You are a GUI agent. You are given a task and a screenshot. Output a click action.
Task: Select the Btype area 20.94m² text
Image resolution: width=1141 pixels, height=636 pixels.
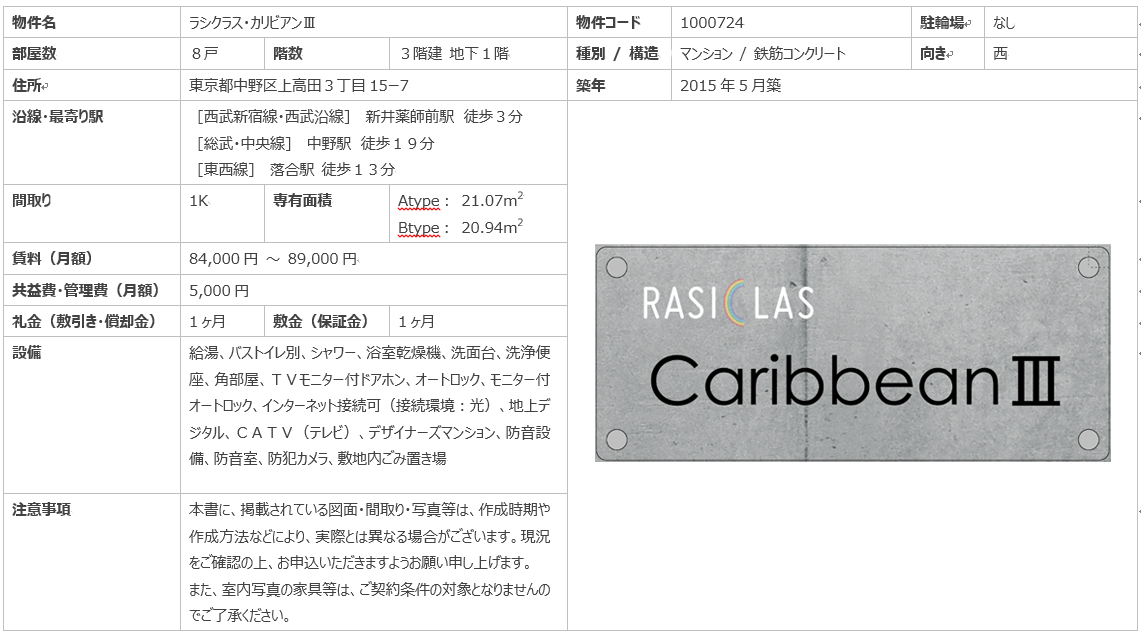[x=460, y=228]
